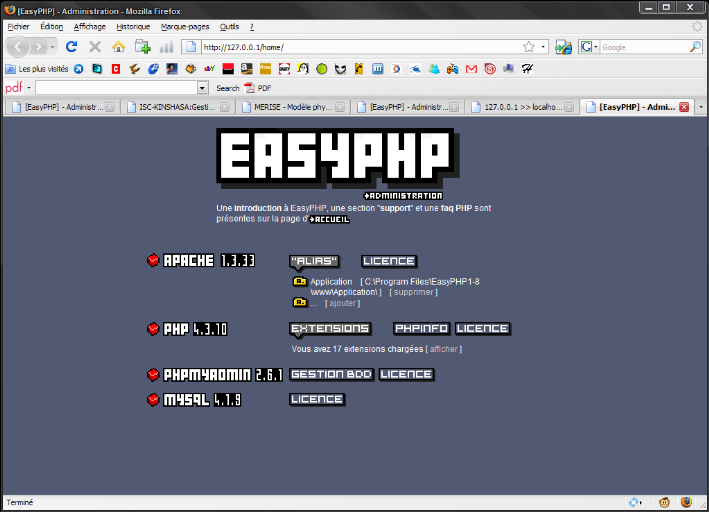709x512 pixels.
Task: Open the Historique menu
Action: 133,26
